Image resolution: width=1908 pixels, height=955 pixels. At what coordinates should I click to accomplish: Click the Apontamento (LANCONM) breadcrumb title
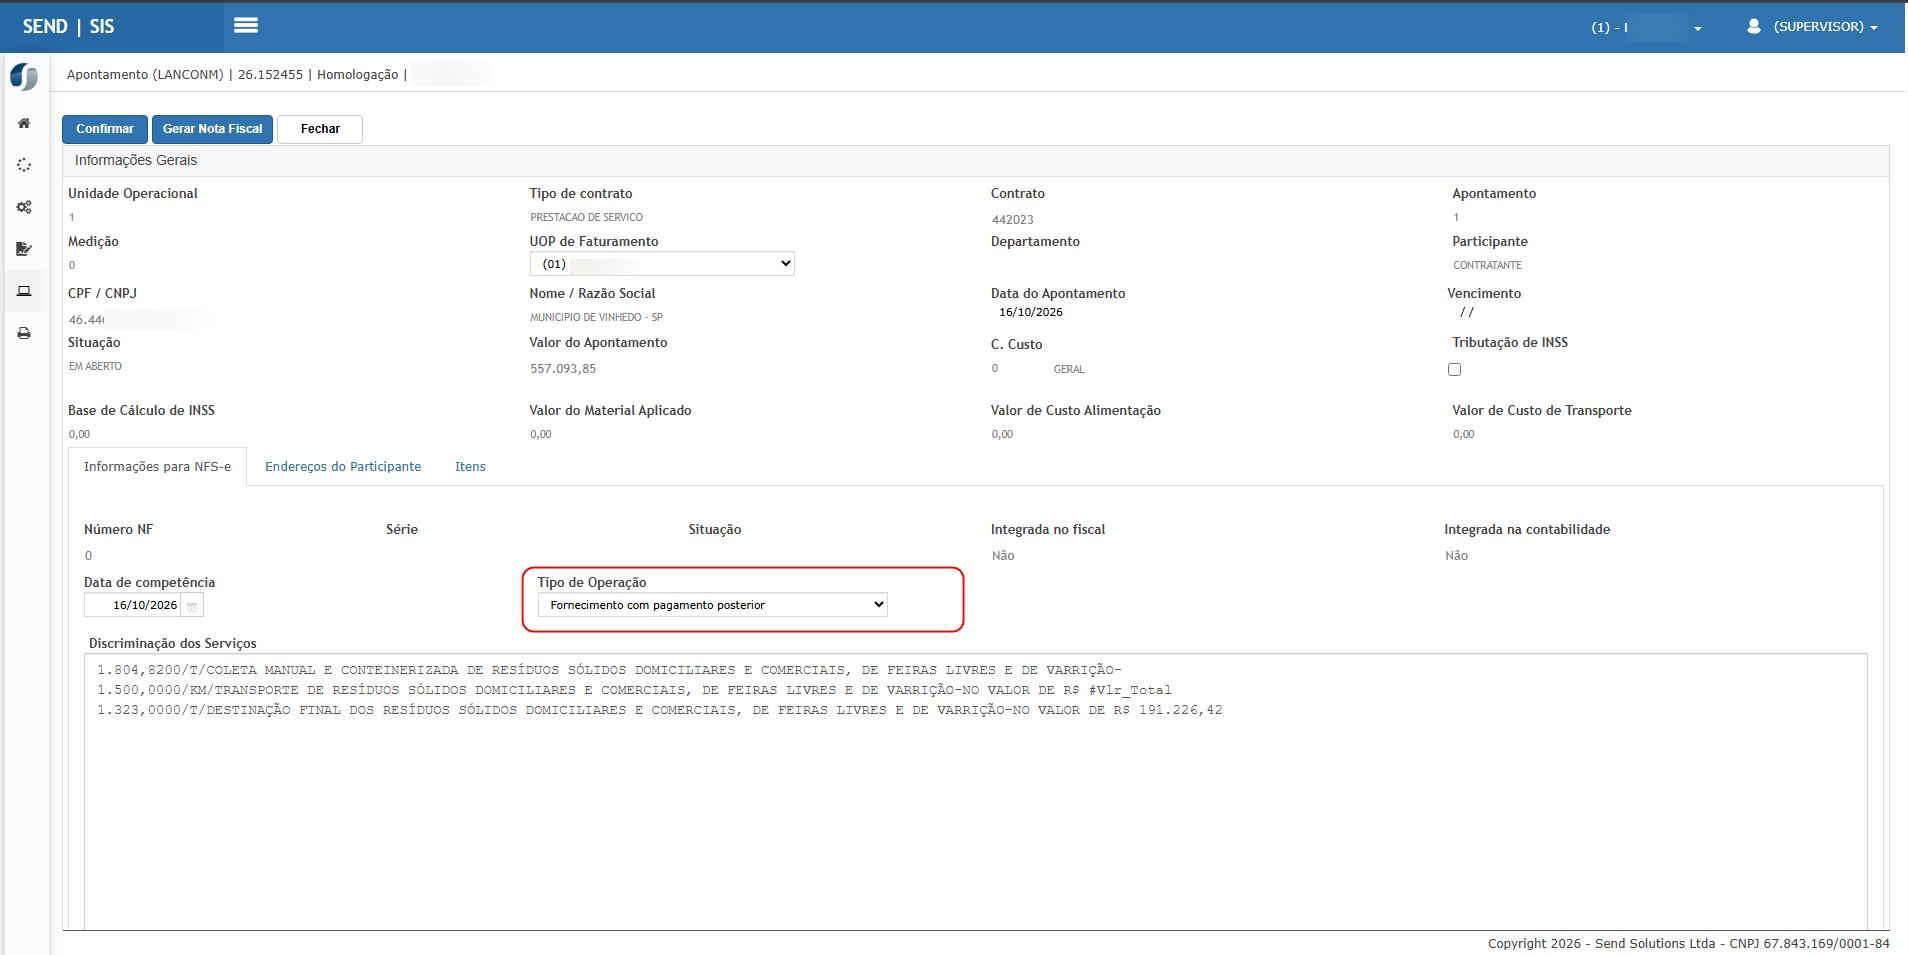pos(145,75)
